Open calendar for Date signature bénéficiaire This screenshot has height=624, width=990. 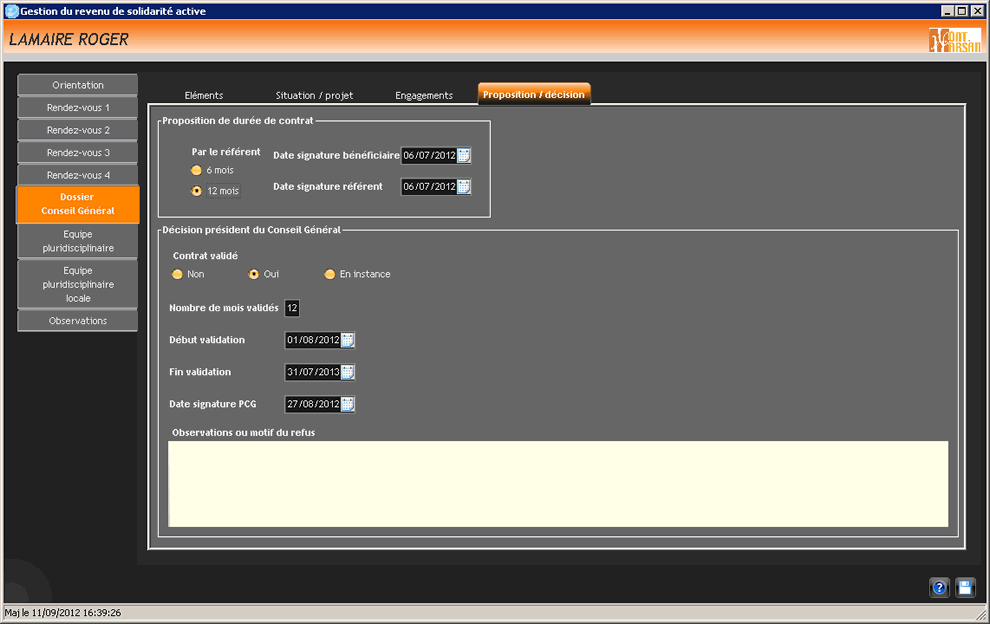pos(464,155)
